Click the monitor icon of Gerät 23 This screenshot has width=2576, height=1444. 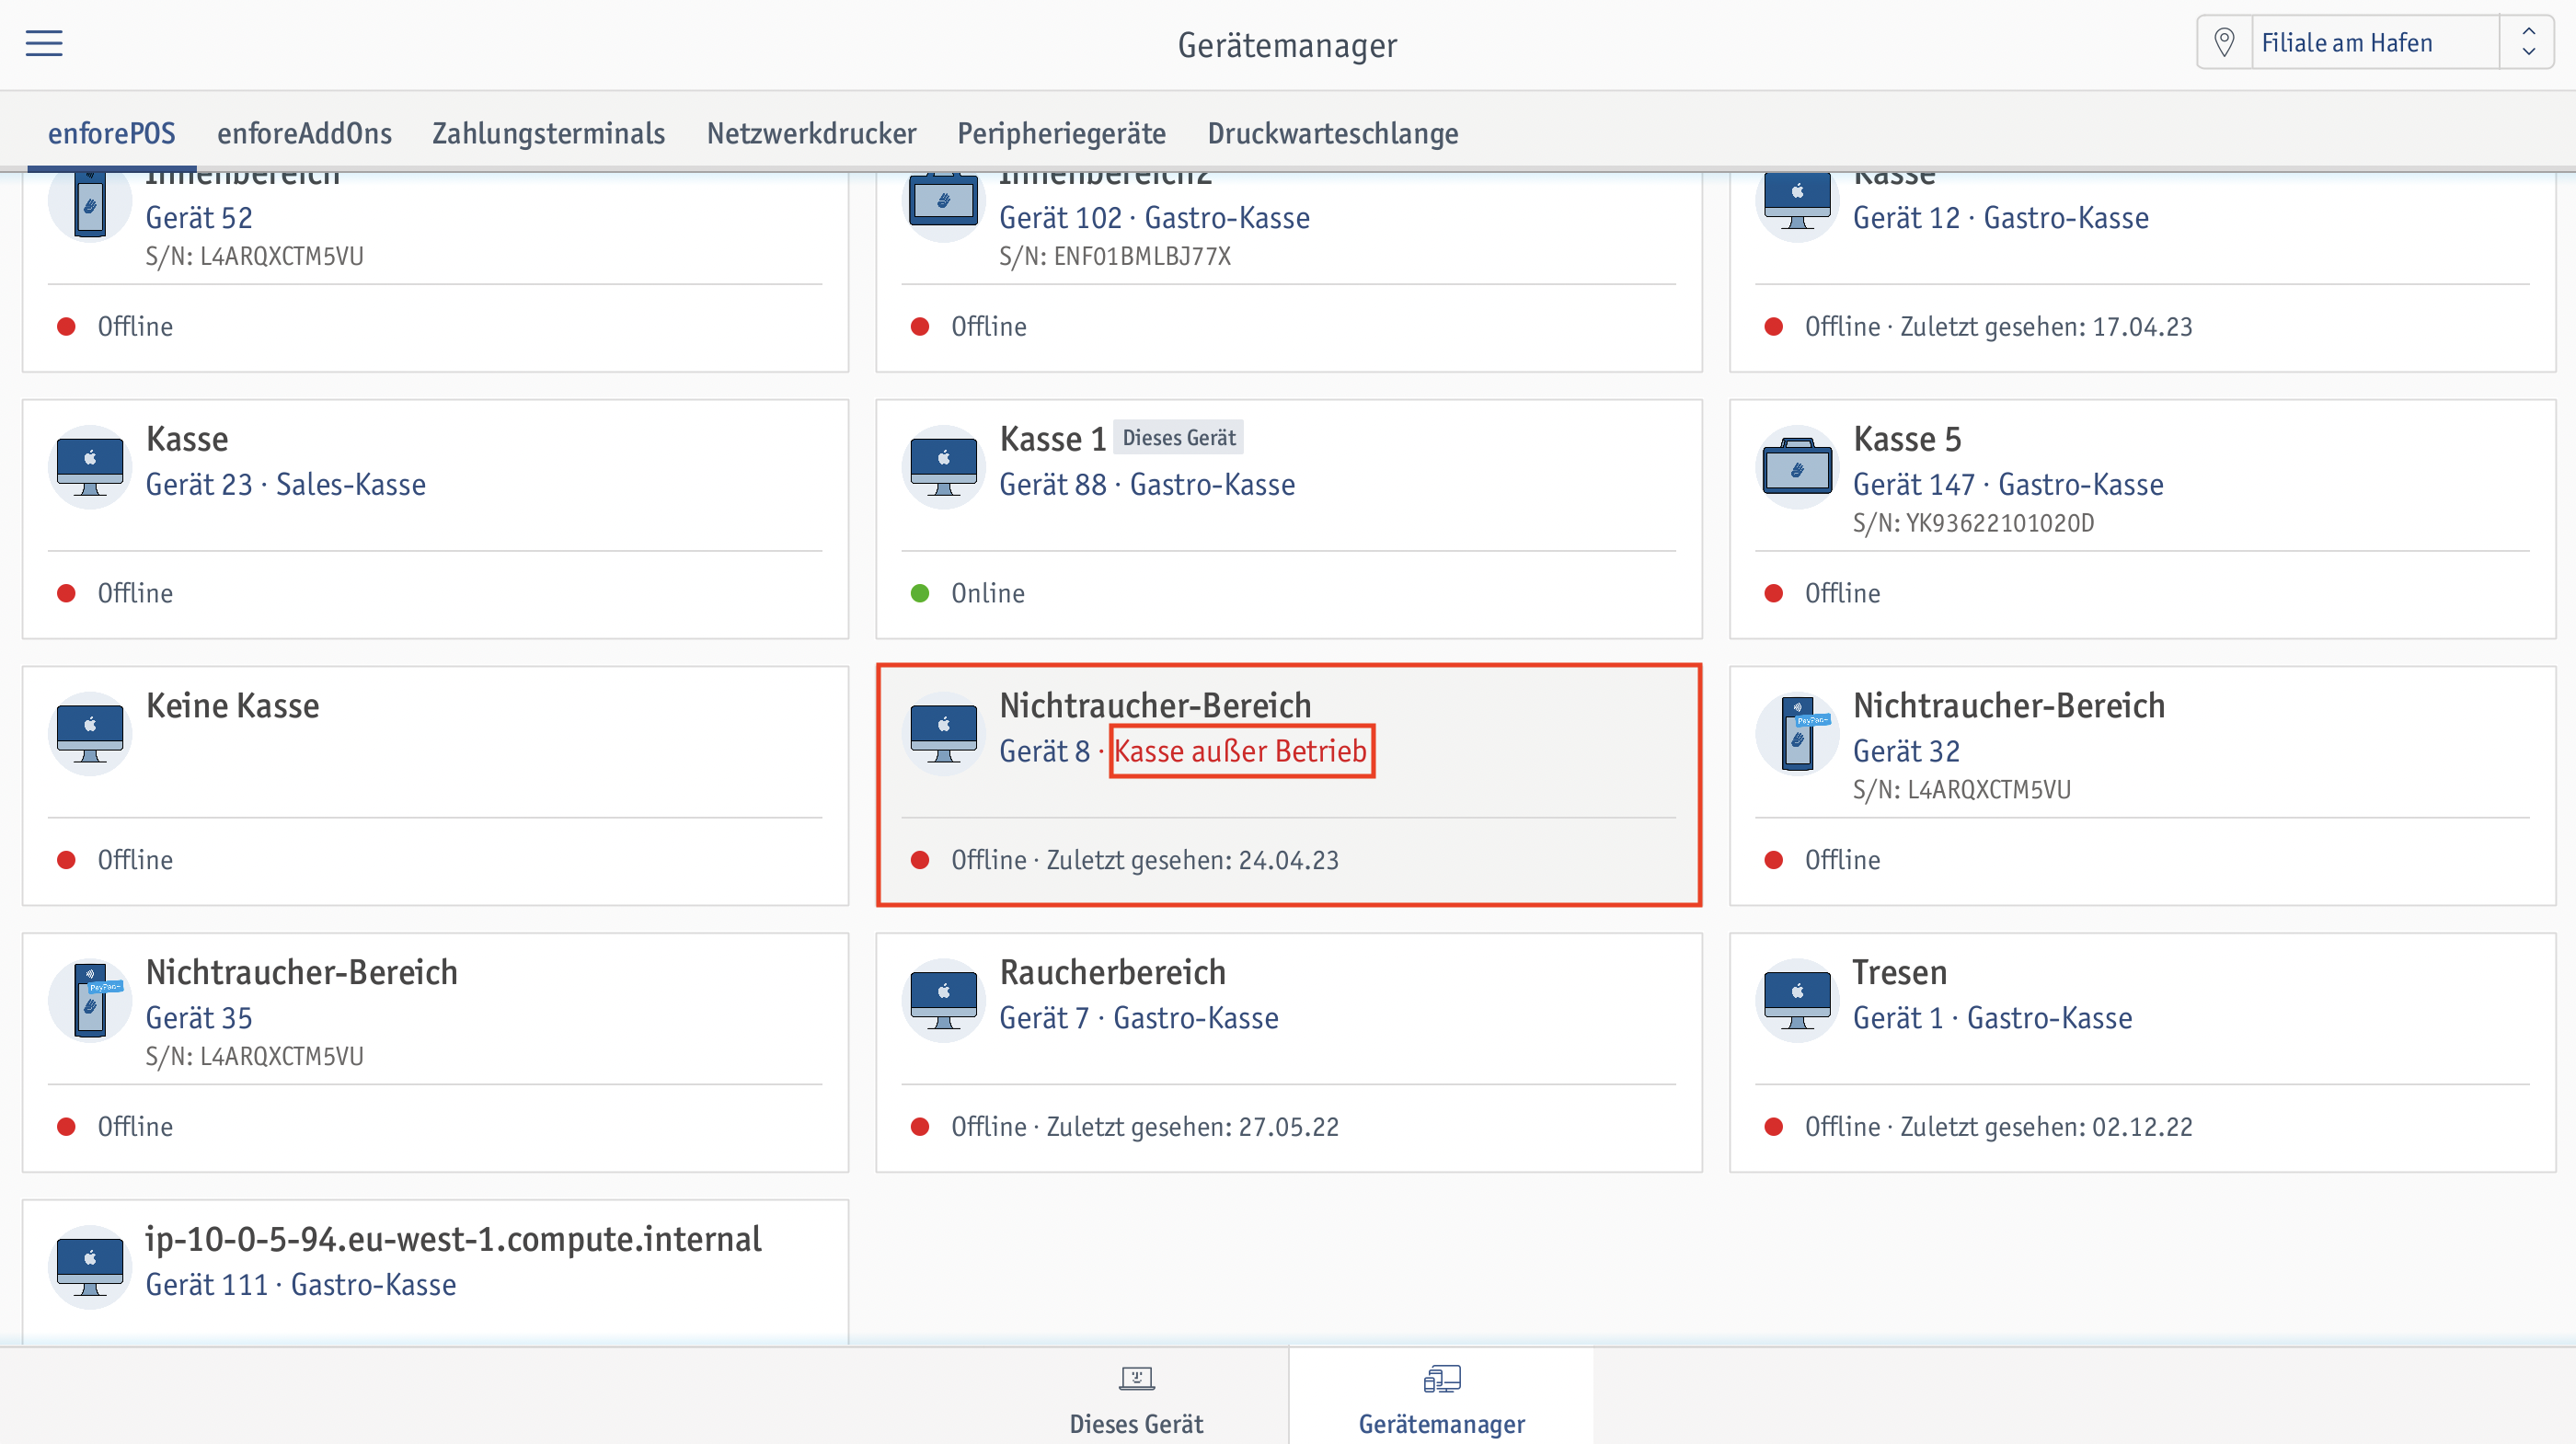[x=90, y=467]
